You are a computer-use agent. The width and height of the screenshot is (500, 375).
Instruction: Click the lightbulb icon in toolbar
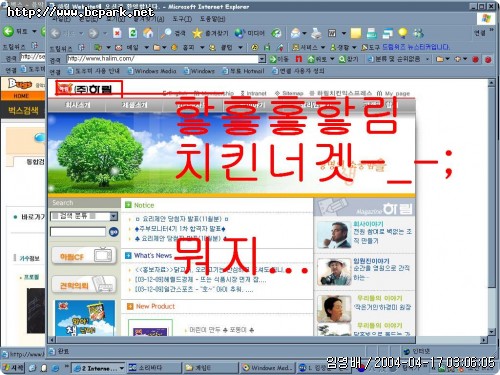(x=403, y=33)
